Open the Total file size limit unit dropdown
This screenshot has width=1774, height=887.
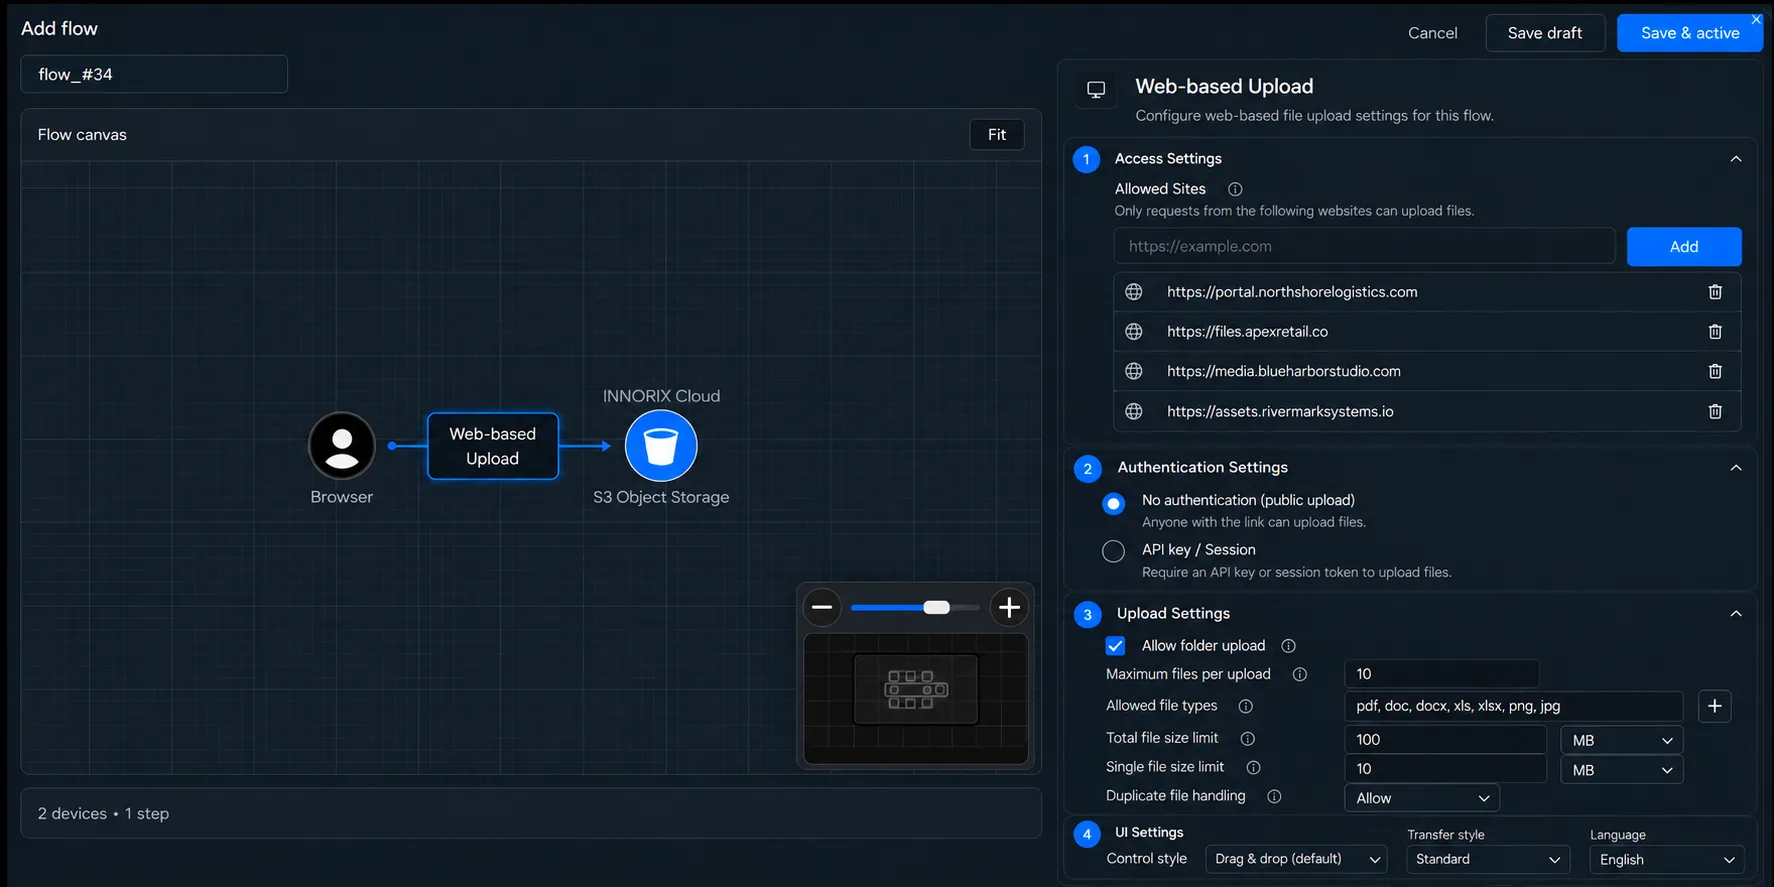pyautogui.click(x=1622, y=740)
